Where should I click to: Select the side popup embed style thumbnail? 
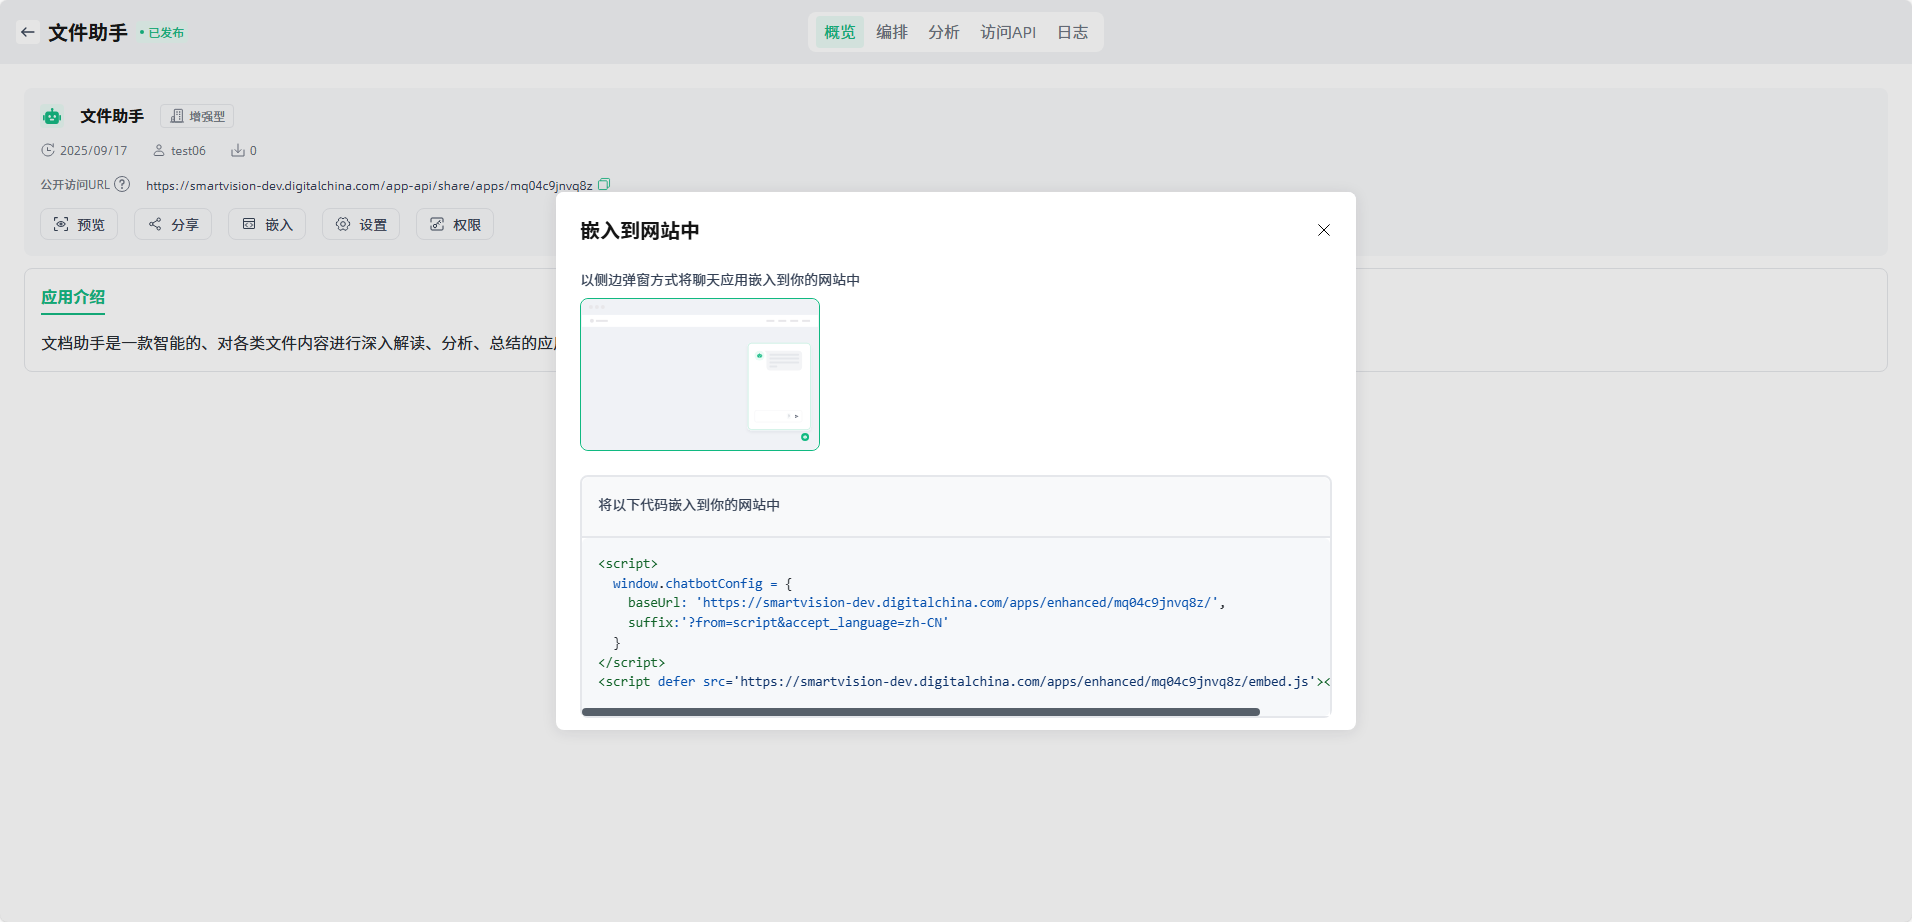(x=700, y=375)
